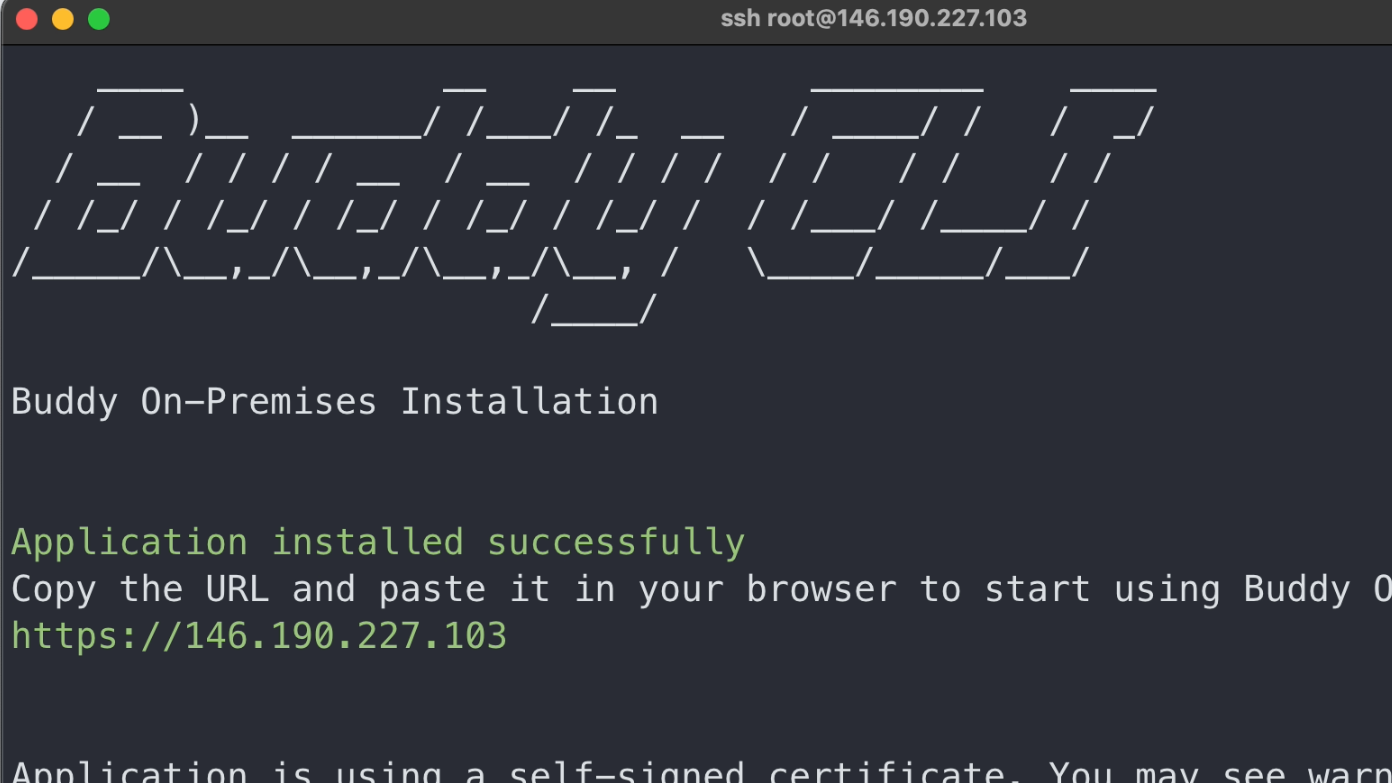The height and width of the screenshot is (783, 1392).
Task: Click the "Application installed successfully" message
Action: pos(378,543)
